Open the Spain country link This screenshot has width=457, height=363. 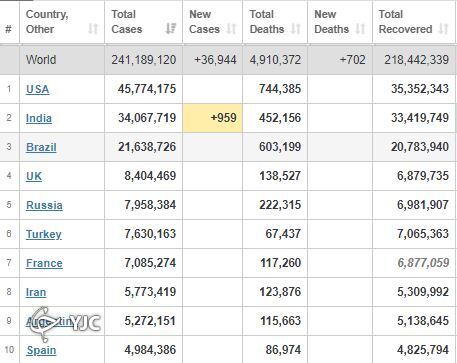coord(41,350)
